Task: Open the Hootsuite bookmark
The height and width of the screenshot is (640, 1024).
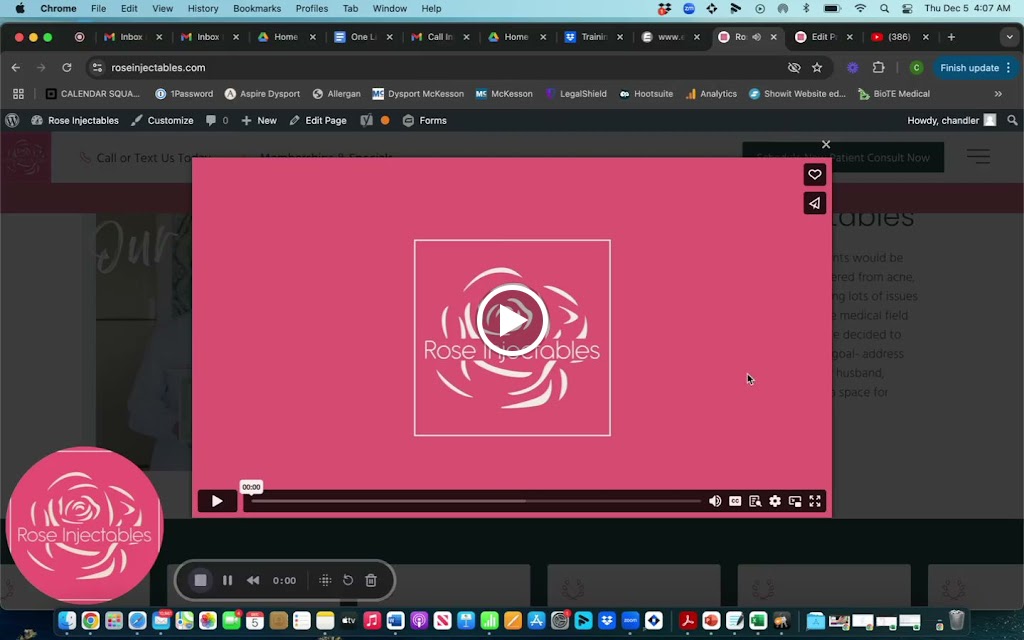Action: coord(646,93)
